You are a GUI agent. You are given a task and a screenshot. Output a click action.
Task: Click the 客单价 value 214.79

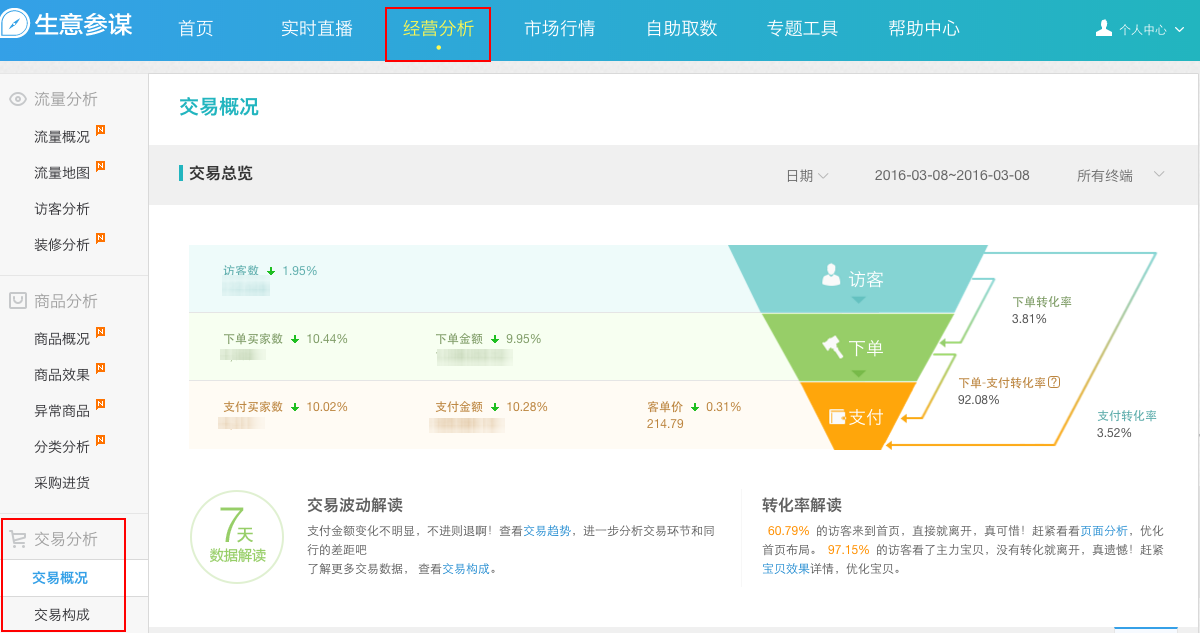(x=665, y=424)
